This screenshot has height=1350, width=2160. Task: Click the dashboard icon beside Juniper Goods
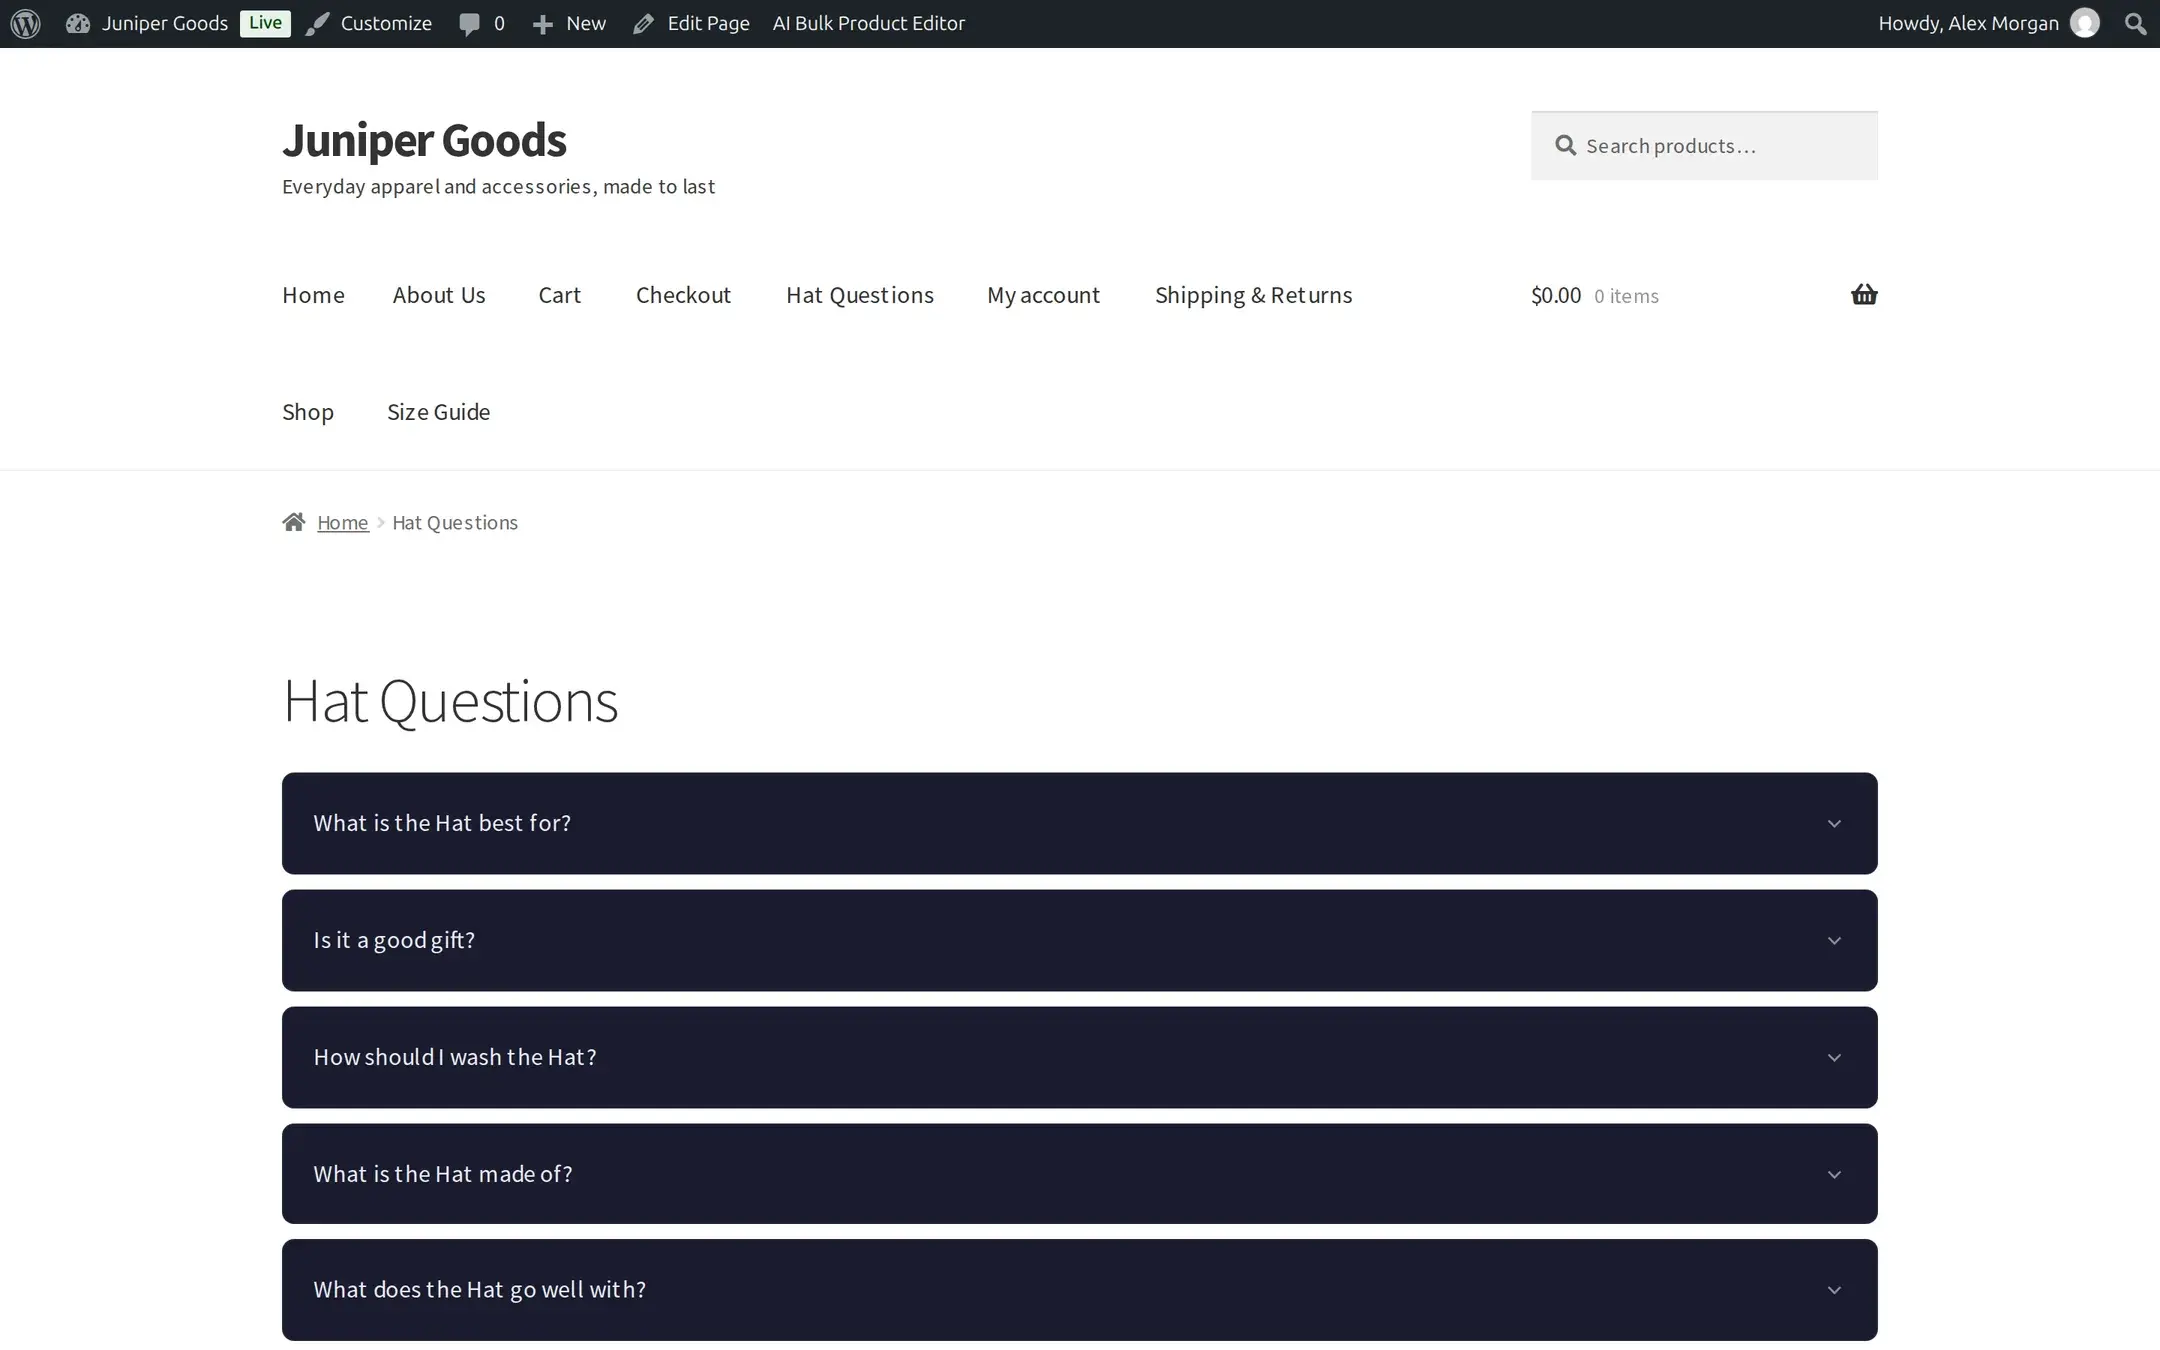pos(78,23)
